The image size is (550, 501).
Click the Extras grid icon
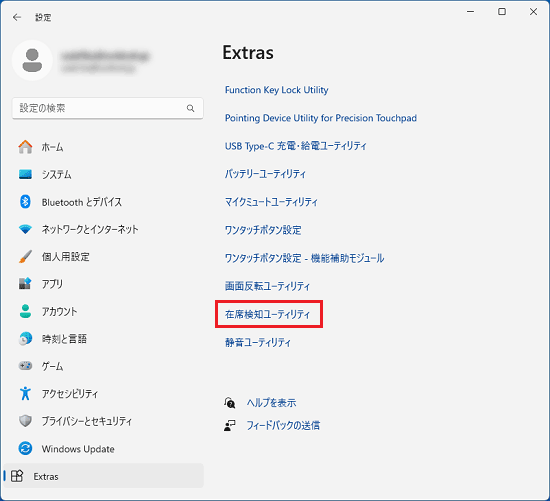[17, 476]
